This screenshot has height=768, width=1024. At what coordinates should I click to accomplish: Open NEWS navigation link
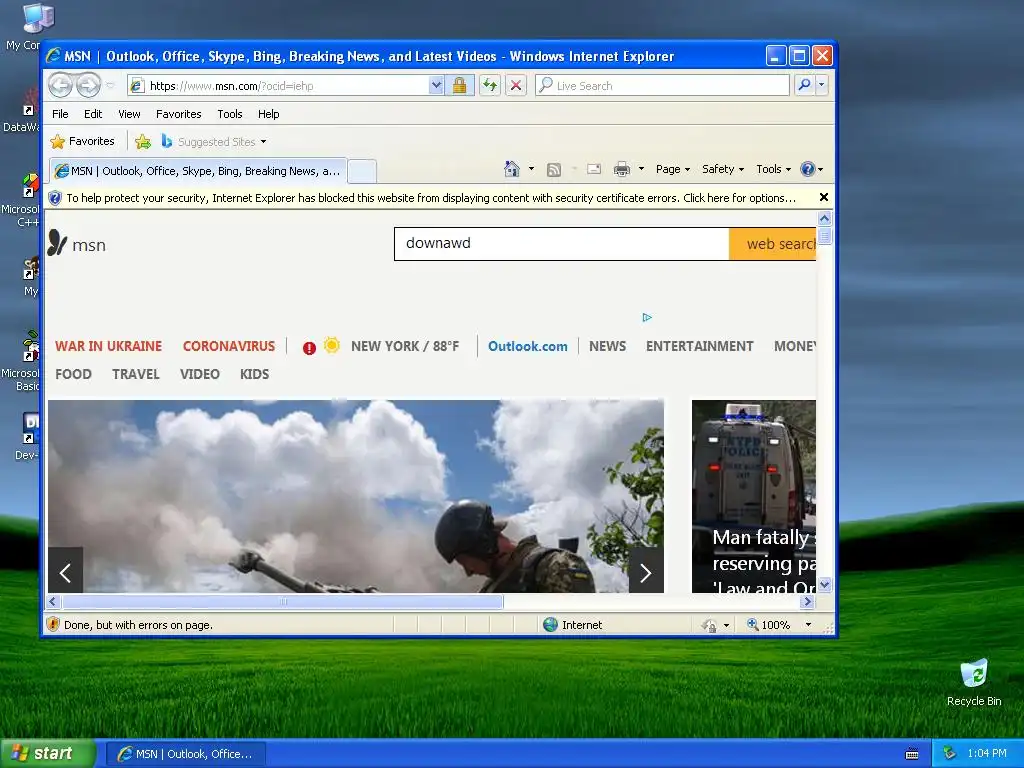tap(607, 346)
